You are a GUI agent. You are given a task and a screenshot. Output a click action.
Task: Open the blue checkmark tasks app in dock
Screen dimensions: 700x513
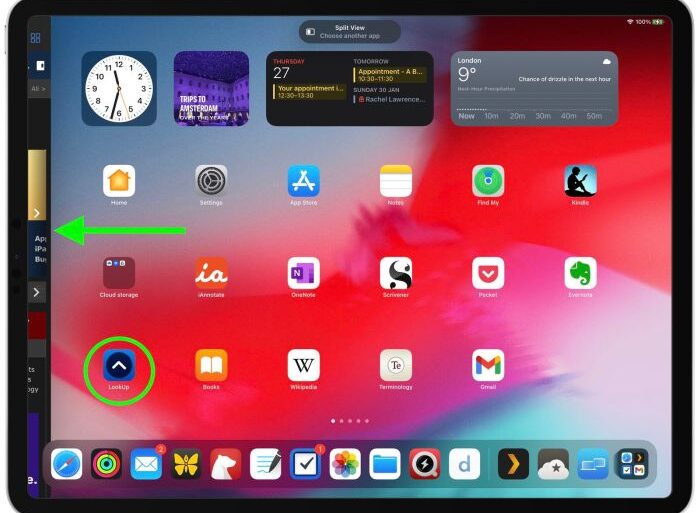pyautogui.click(x=305, y=464)
